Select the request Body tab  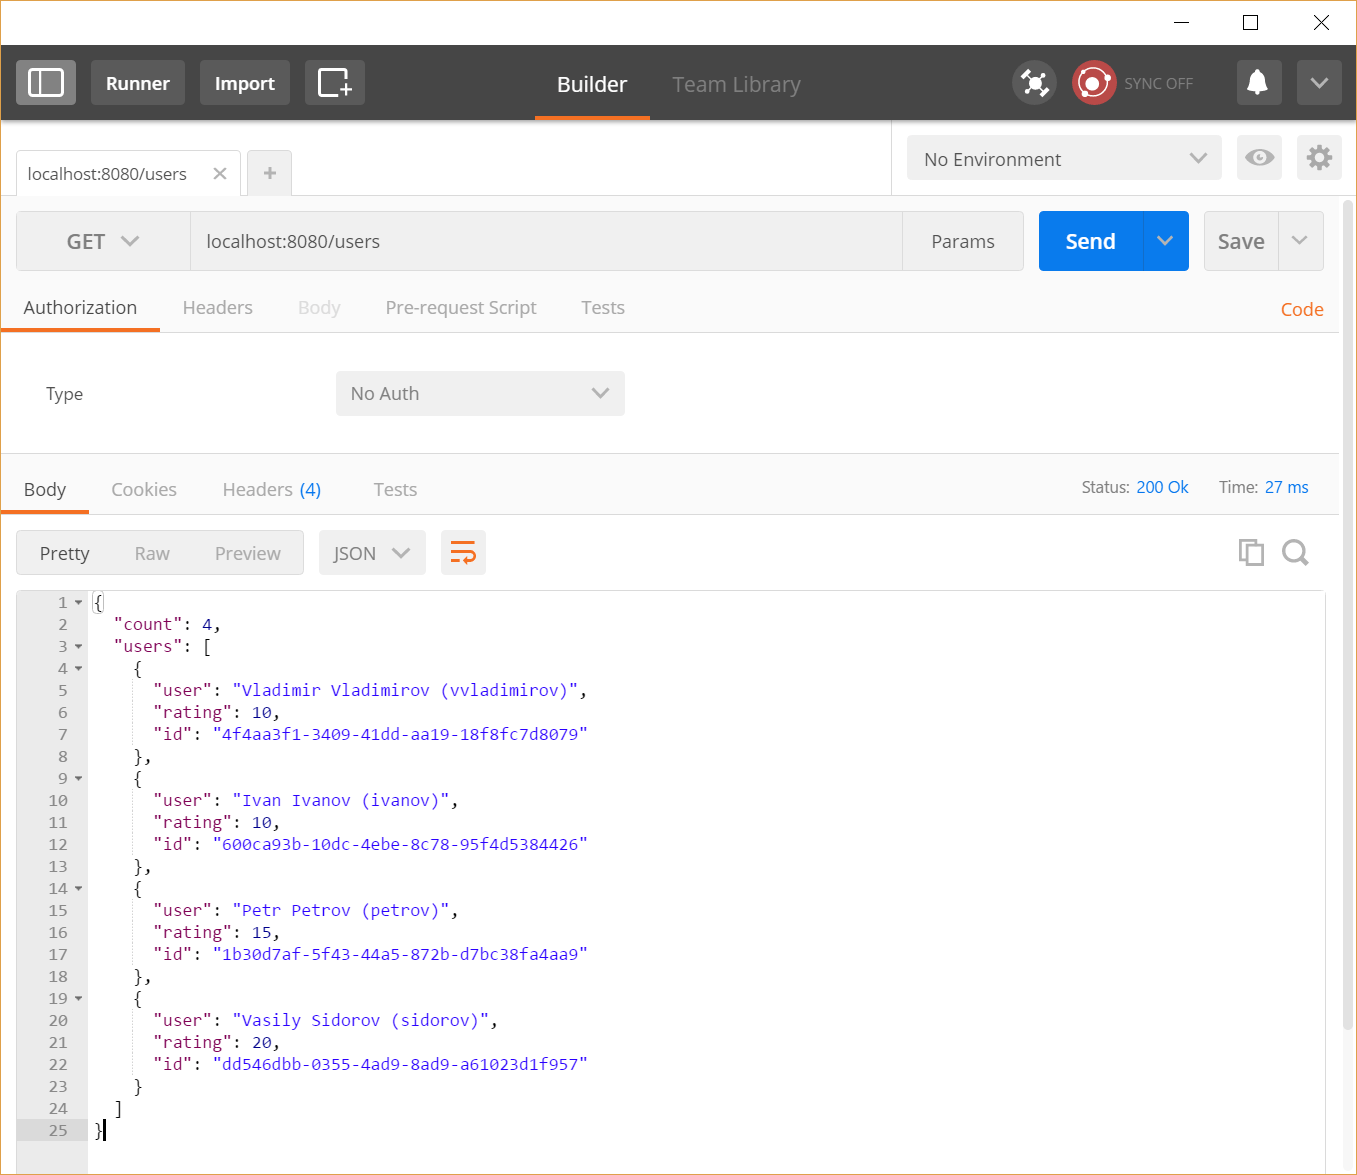point(319,308)
